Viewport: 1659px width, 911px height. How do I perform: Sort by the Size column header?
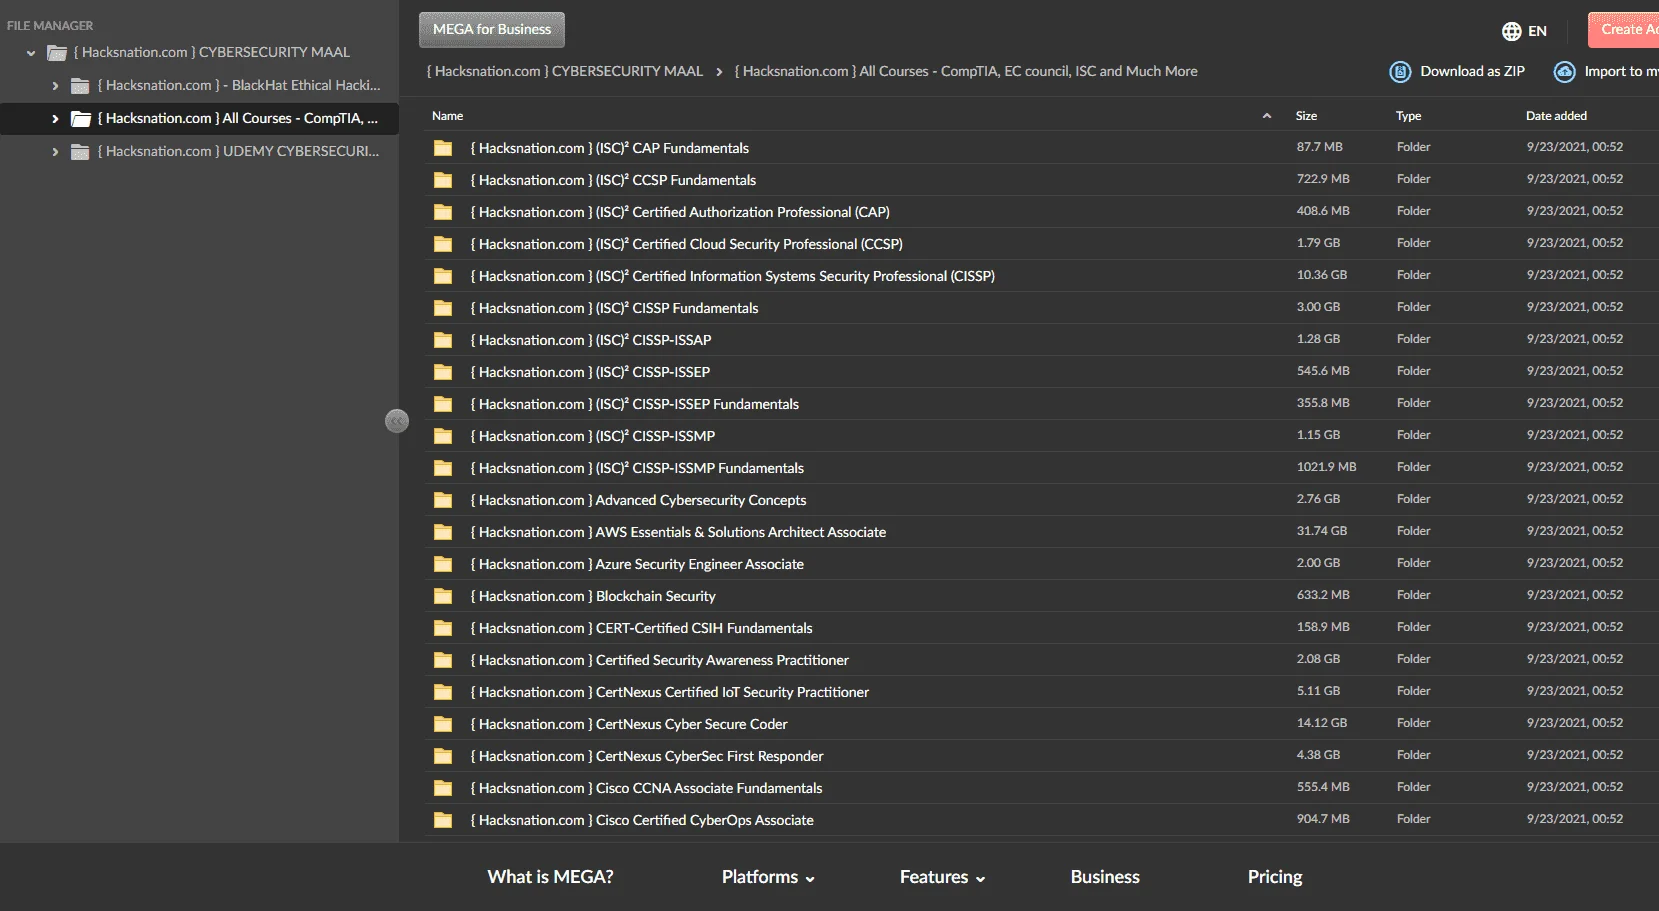pyautogui.click(x=1306, y=116)
